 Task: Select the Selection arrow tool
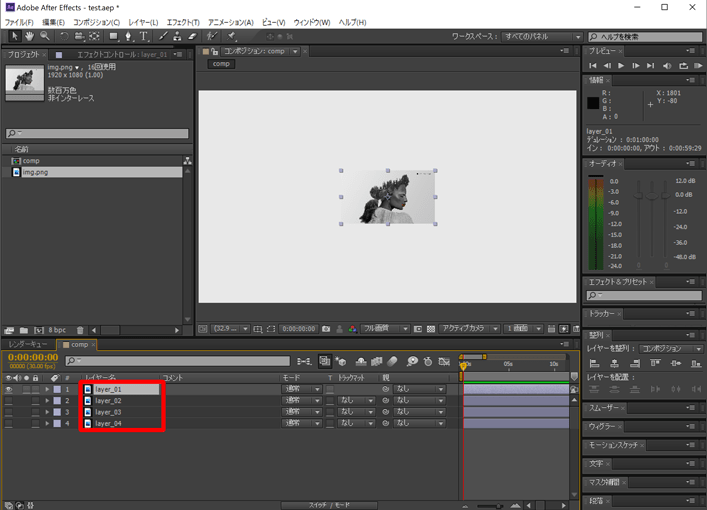(14, 36)
